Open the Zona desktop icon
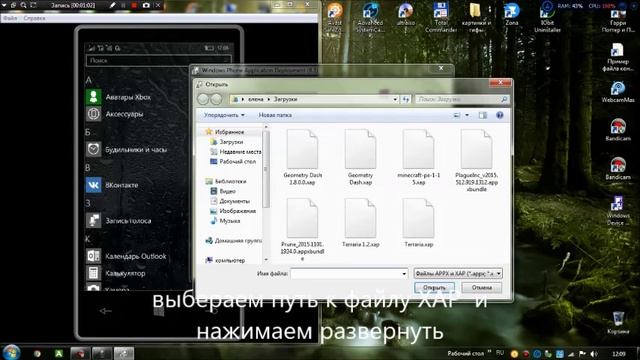 click(x=512, y=14)
